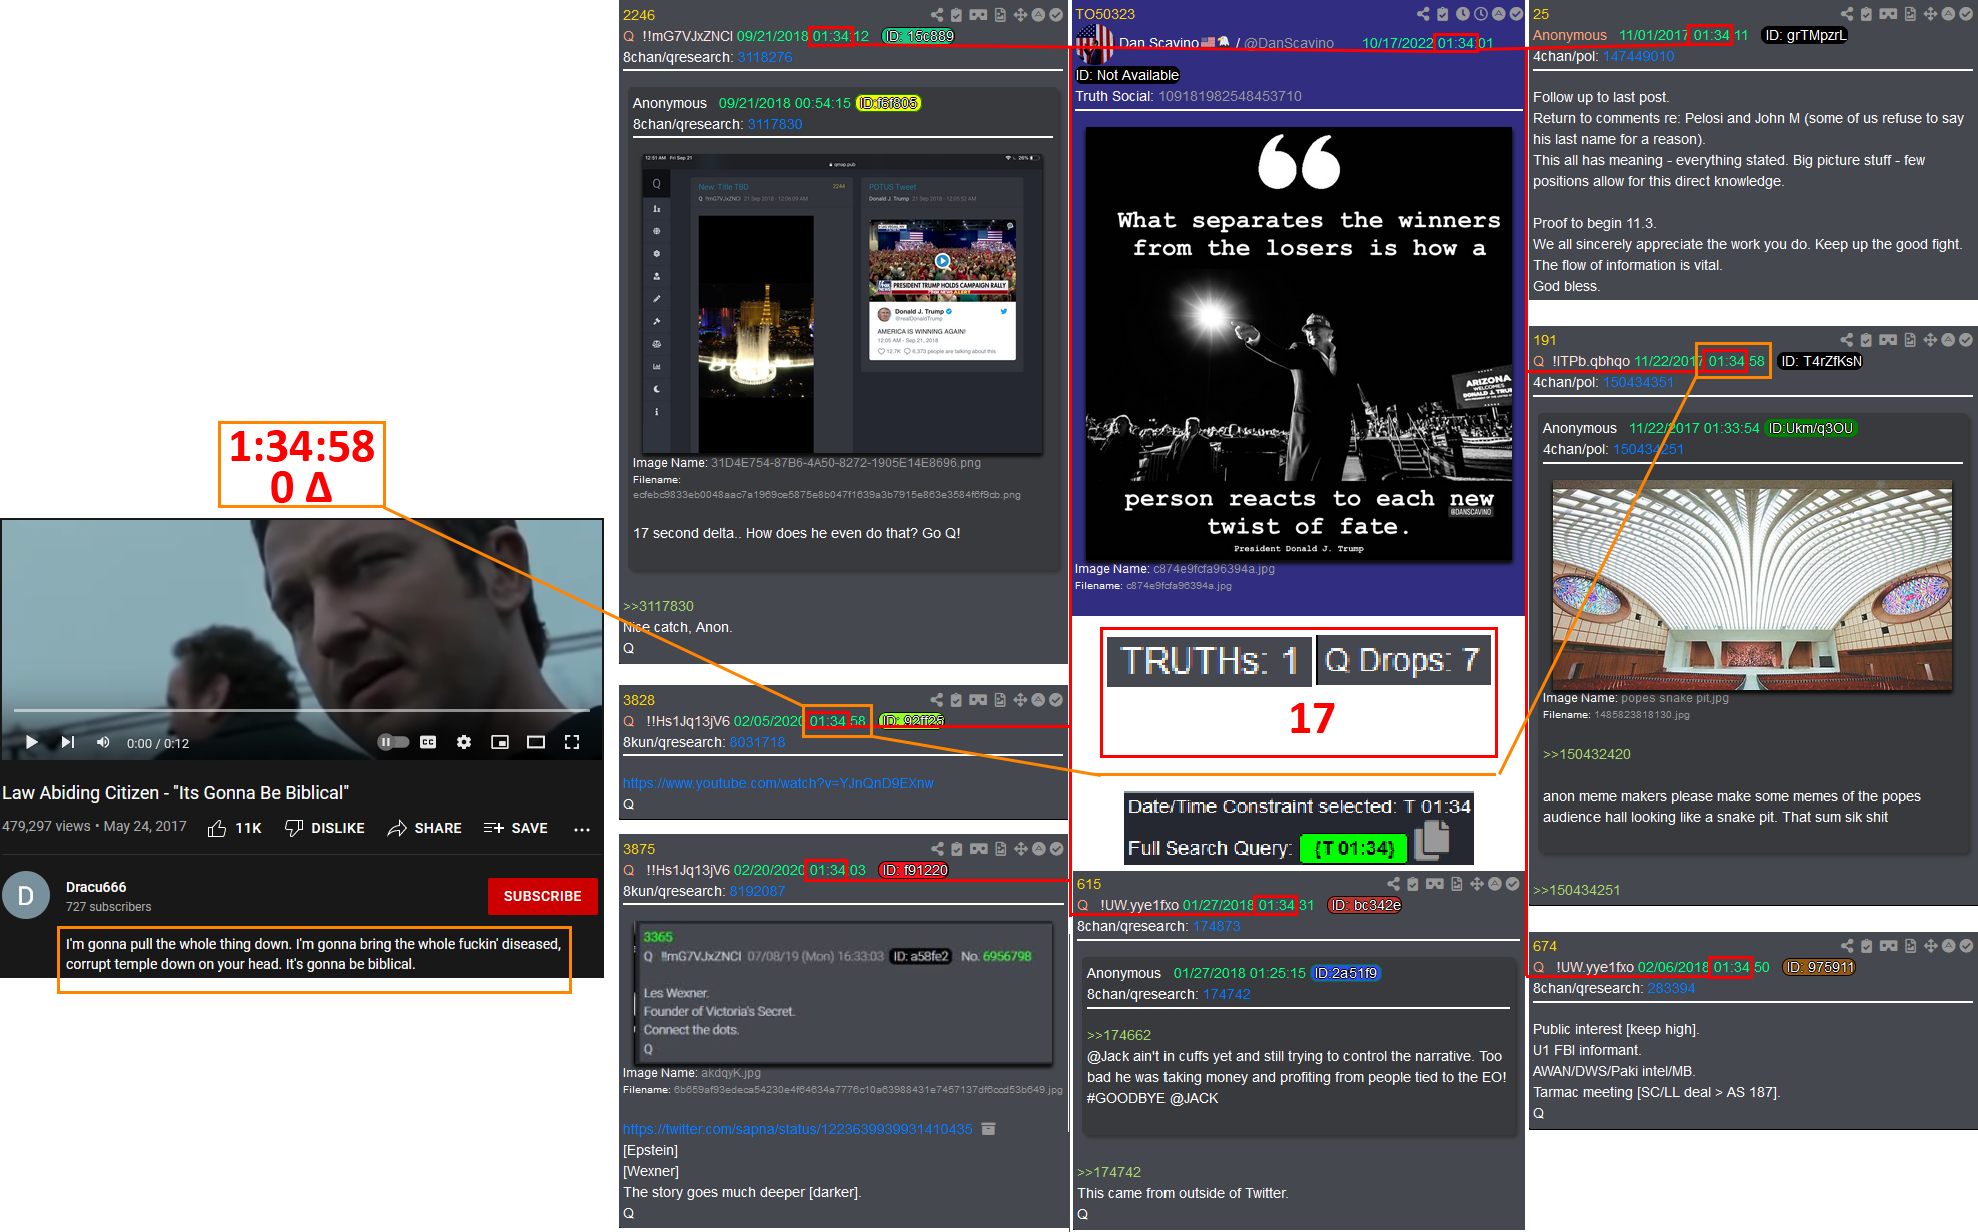
Task: Save the video to a playlist
Action: click(516, 828)
